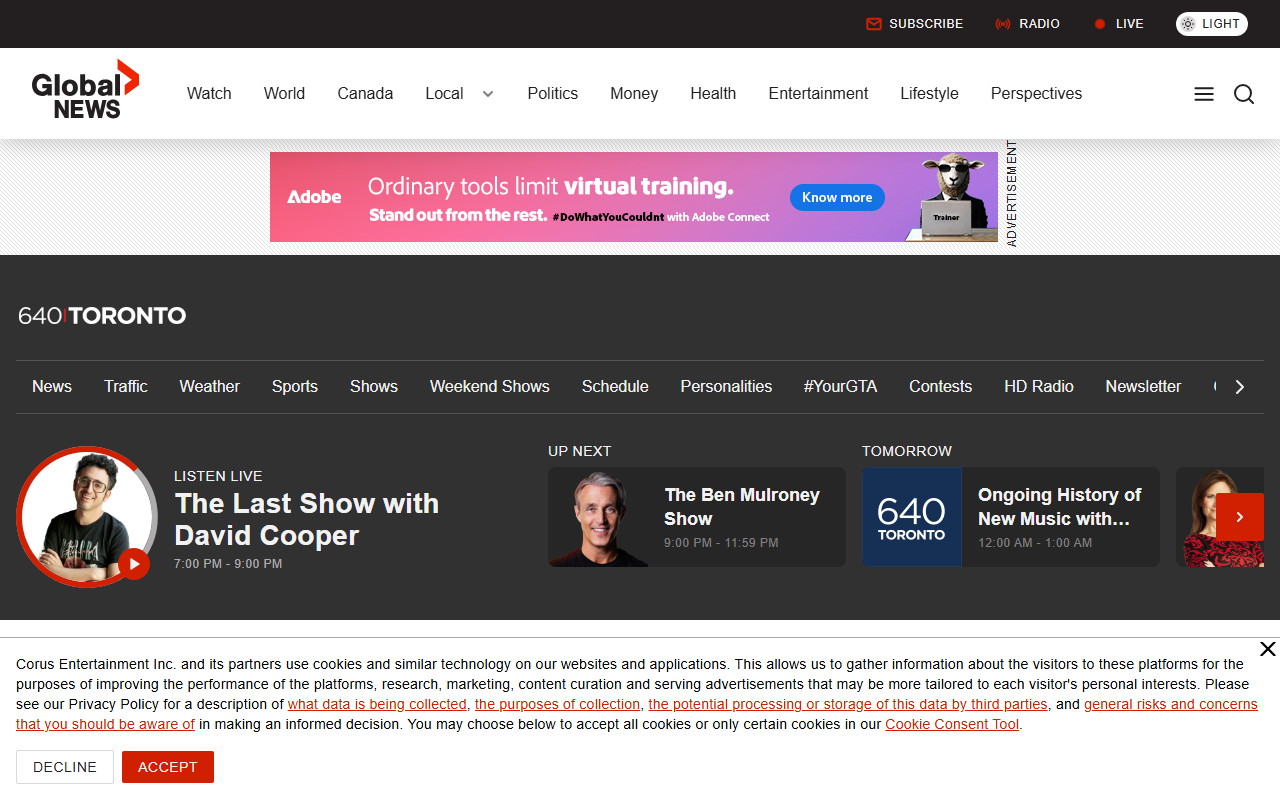Expand station nav with right chevron
Image resolution: width=1280 pixels, height=800 pixels.
click(1240, 387)
